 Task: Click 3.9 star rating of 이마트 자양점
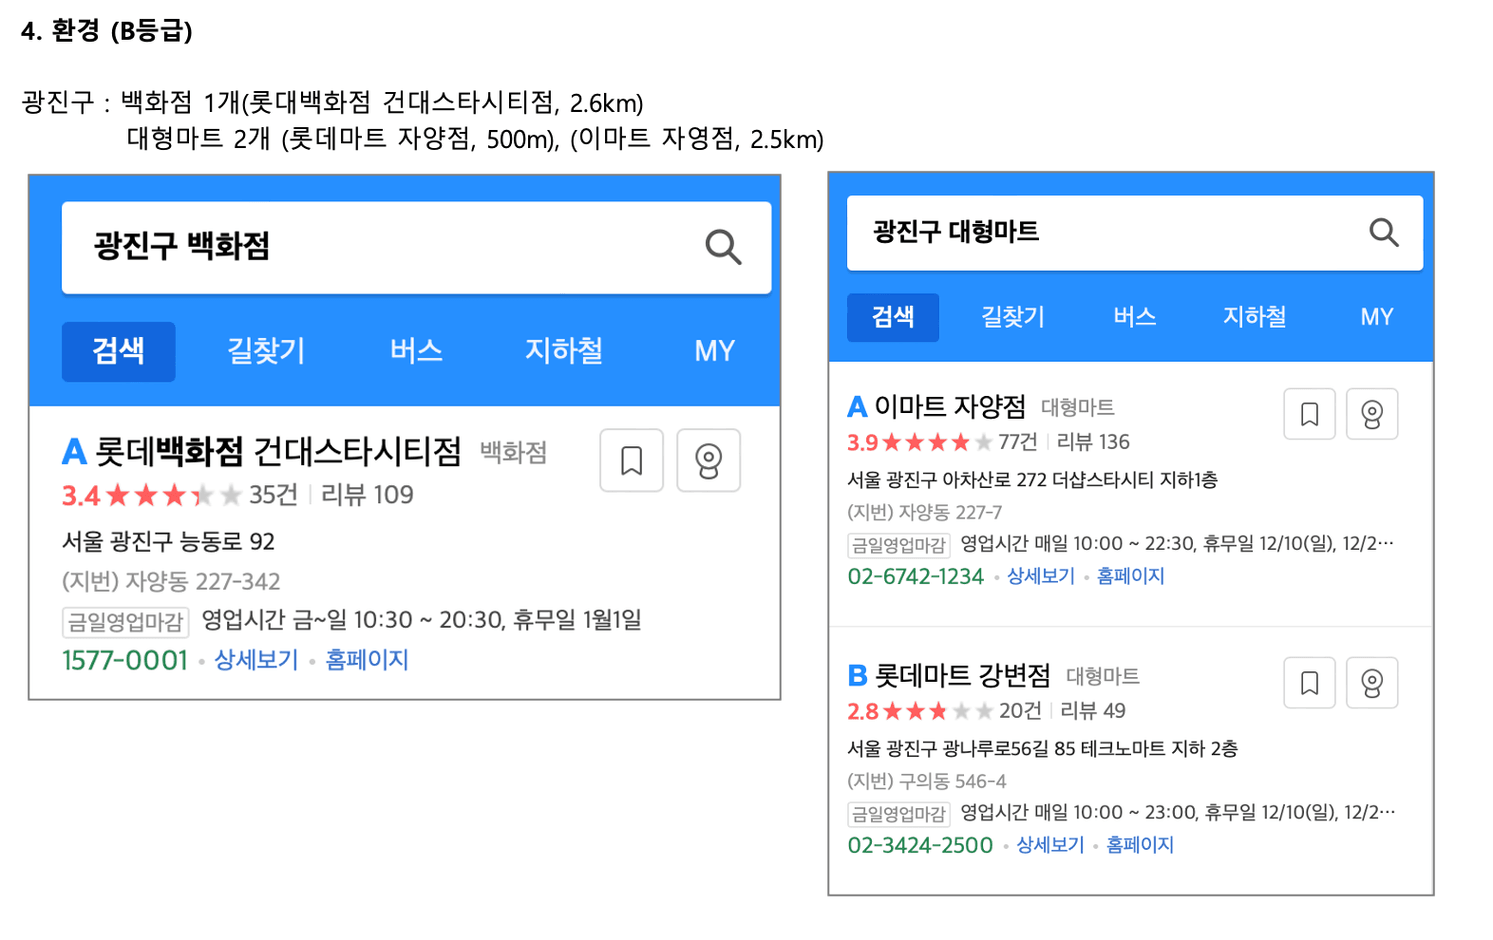click(x=920, y=442)
